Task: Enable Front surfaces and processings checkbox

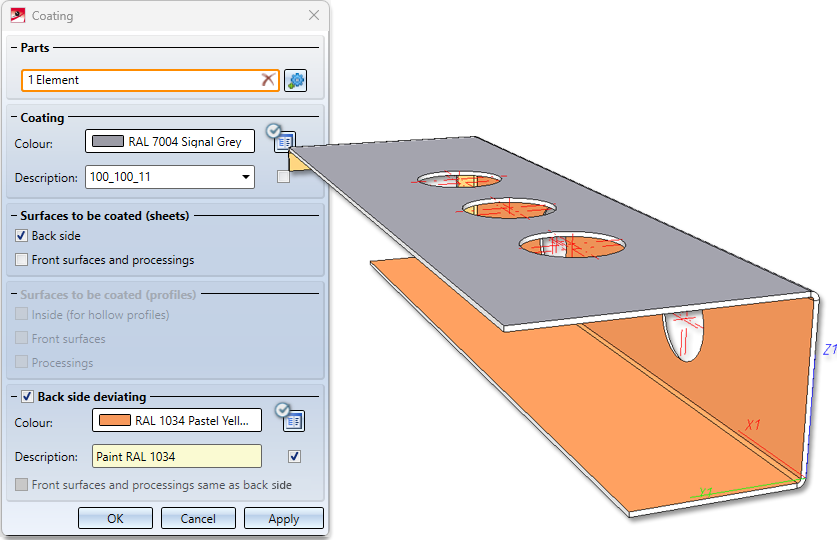Action: tap(21, 260)
